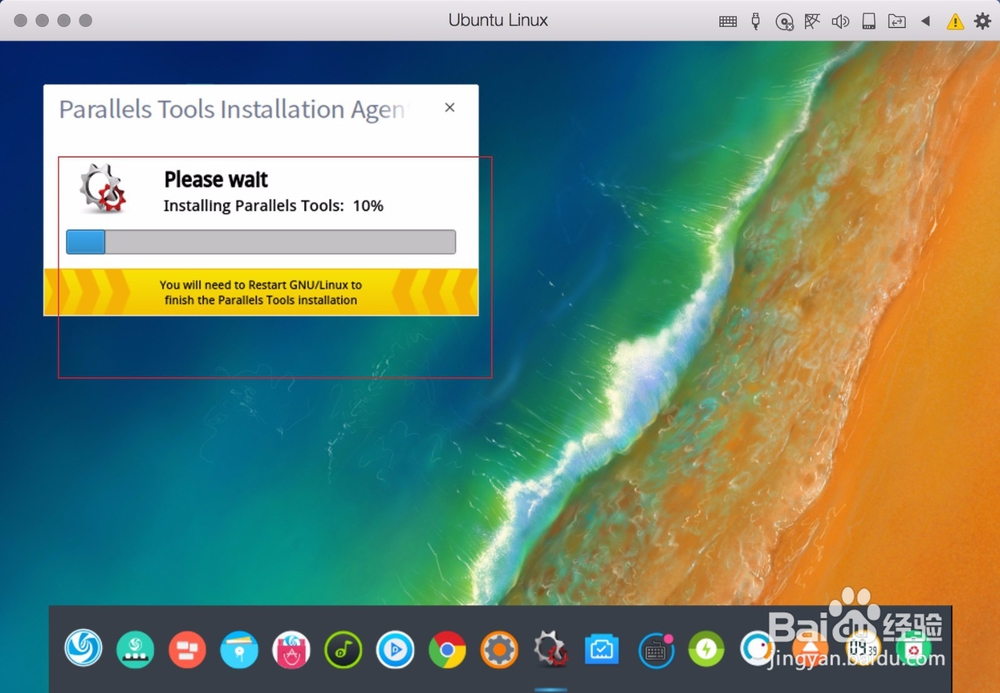Click the yellow restart GNU/Linux notice
The height and width of the screenshot is (693, 1000).
tap(261, 292)
